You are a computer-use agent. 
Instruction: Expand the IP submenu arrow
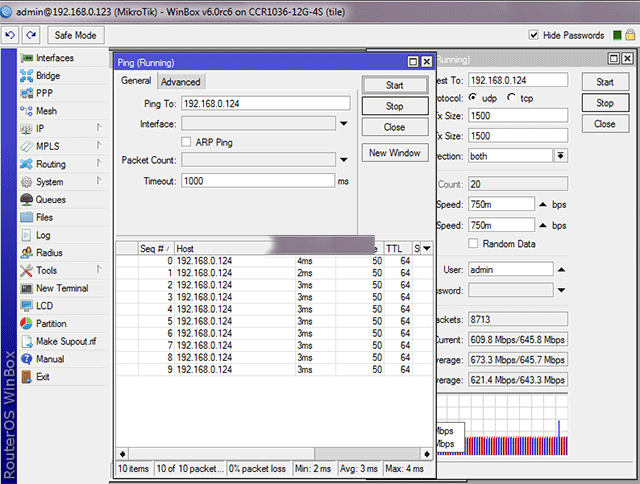coord(99,128)
